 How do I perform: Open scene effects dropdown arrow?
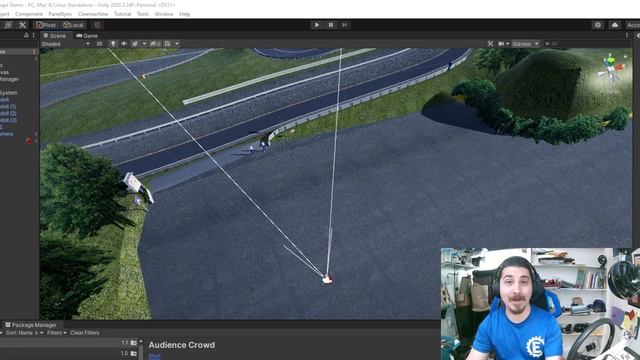144,44
